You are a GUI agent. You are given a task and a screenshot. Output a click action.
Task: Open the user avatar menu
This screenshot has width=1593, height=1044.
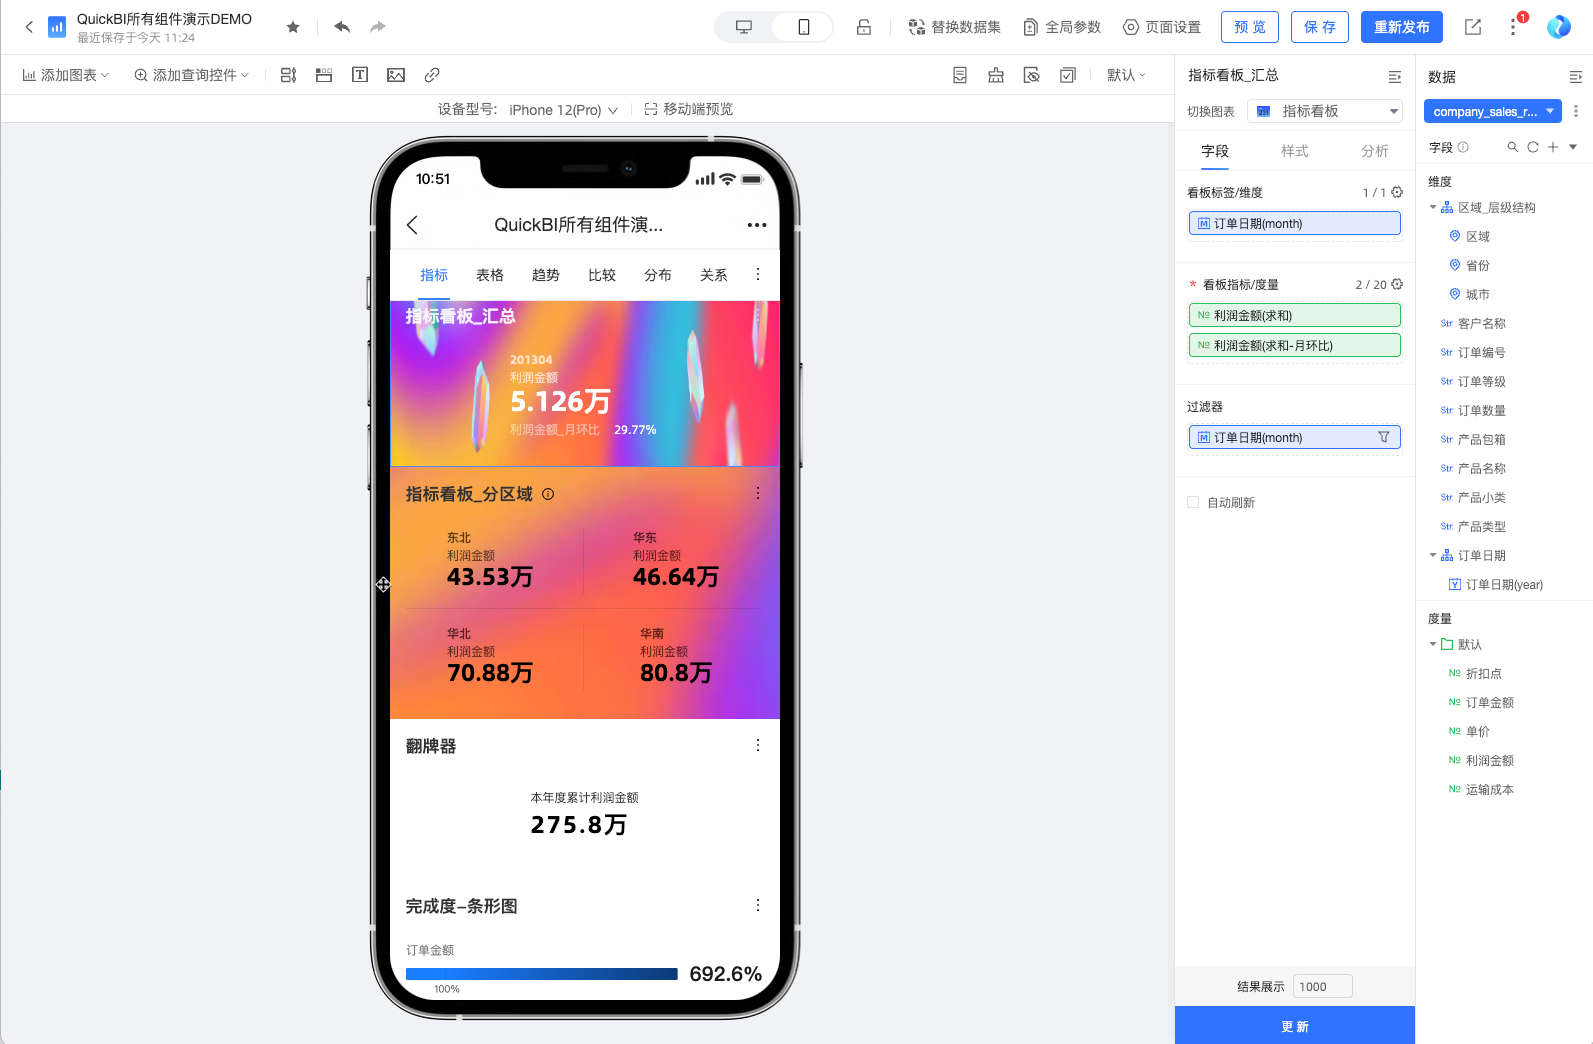click(x=1559, y=27)
